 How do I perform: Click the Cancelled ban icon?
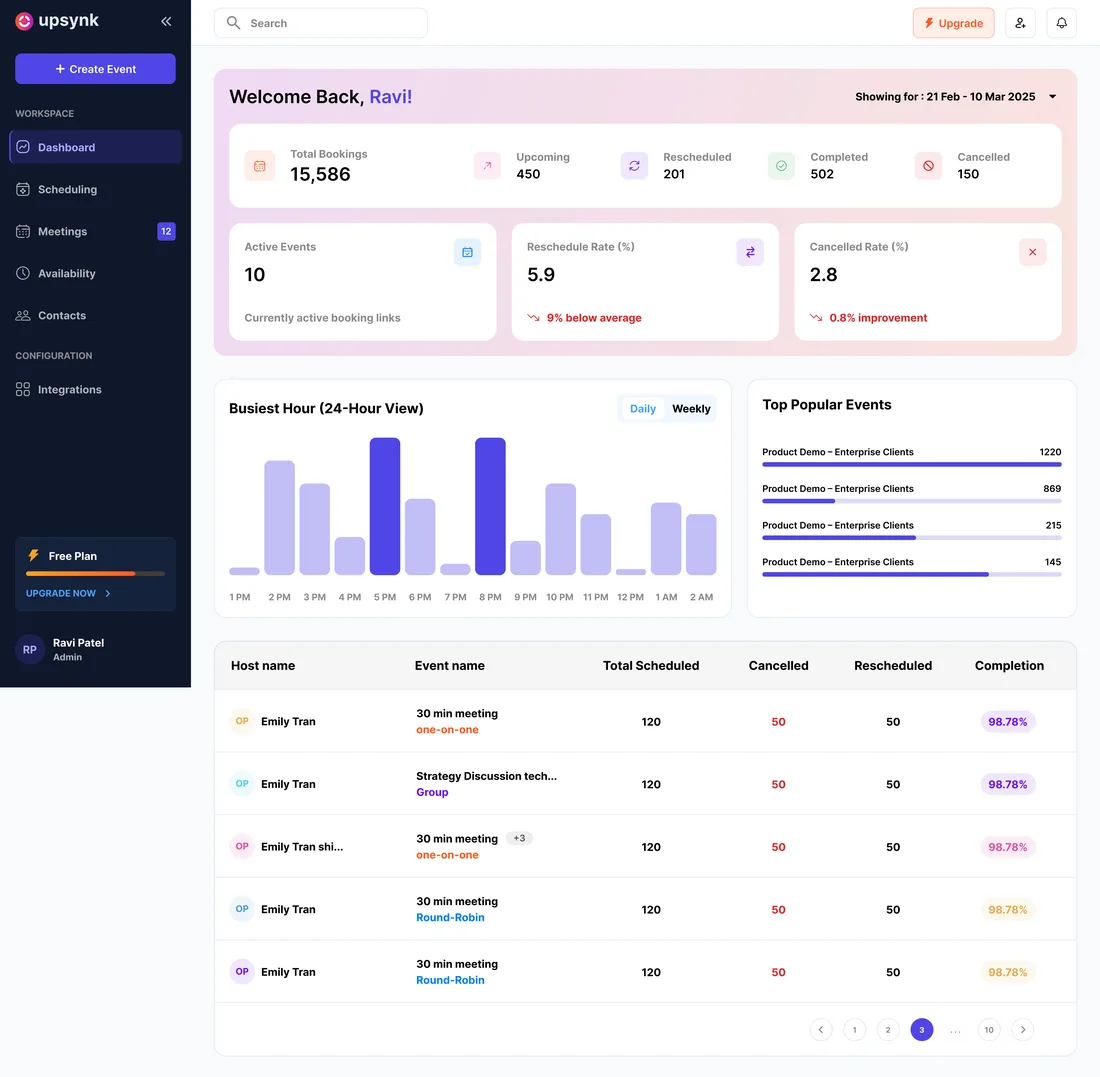[928, 166]
